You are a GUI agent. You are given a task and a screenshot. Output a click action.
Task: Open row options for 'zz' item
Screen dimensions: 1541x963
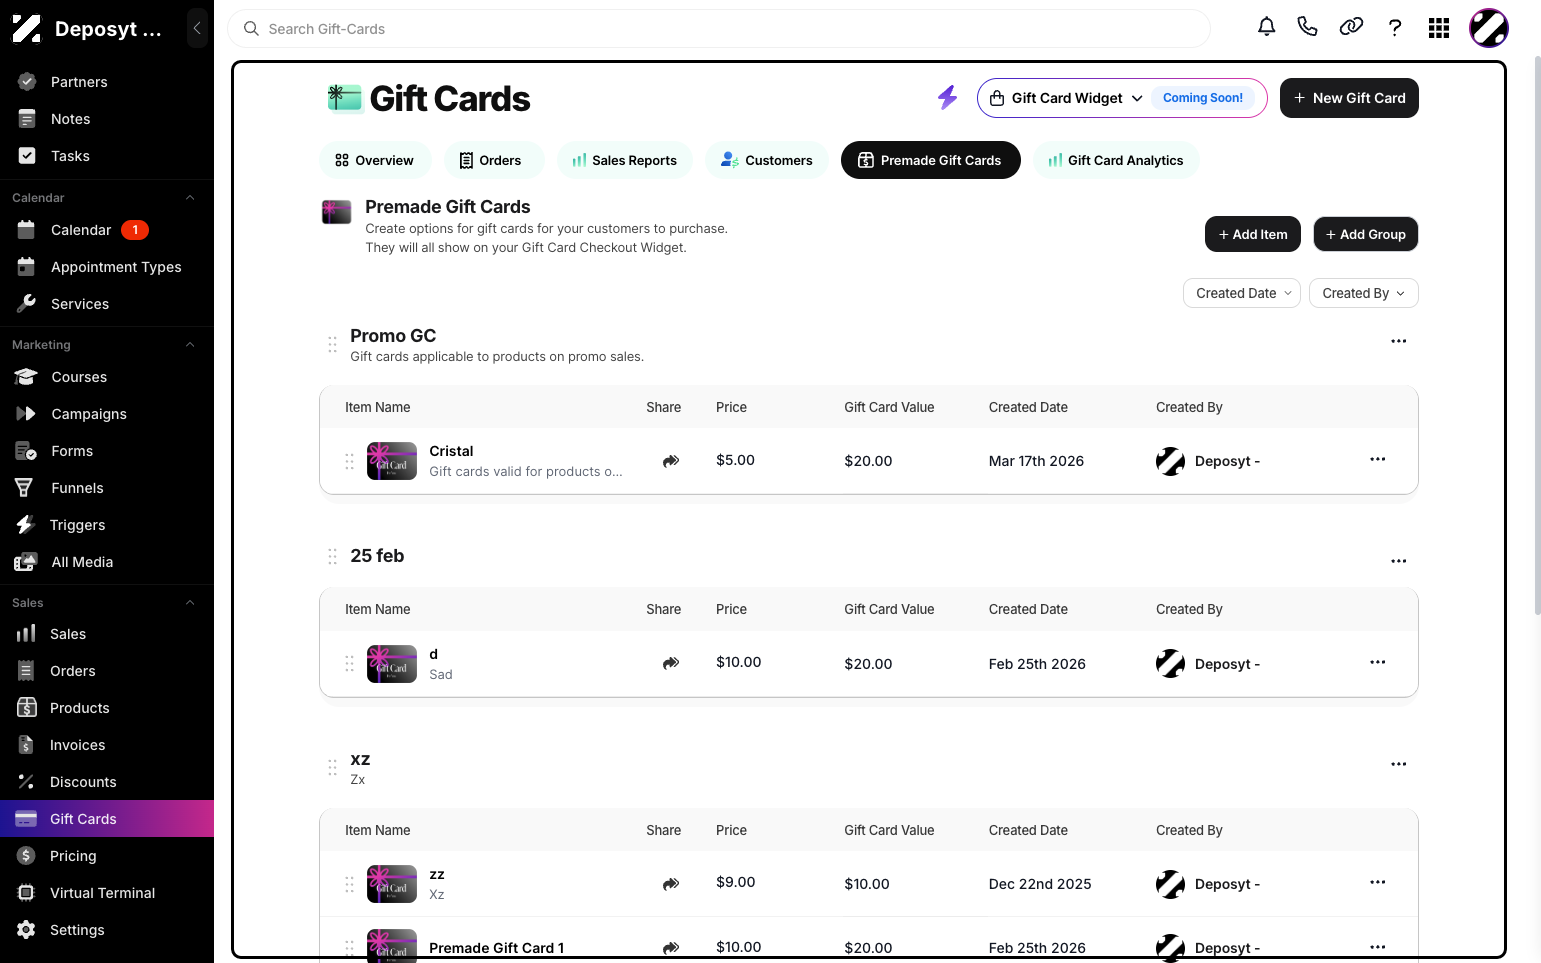pos(1377,882)
